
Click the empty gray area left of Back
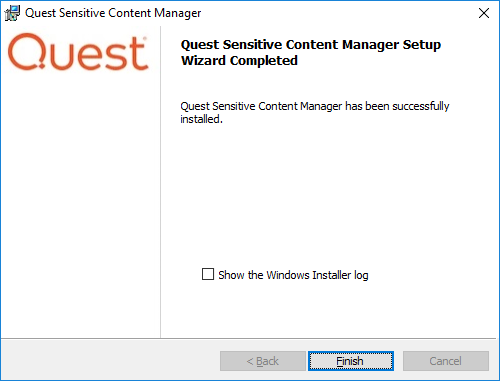110,361
